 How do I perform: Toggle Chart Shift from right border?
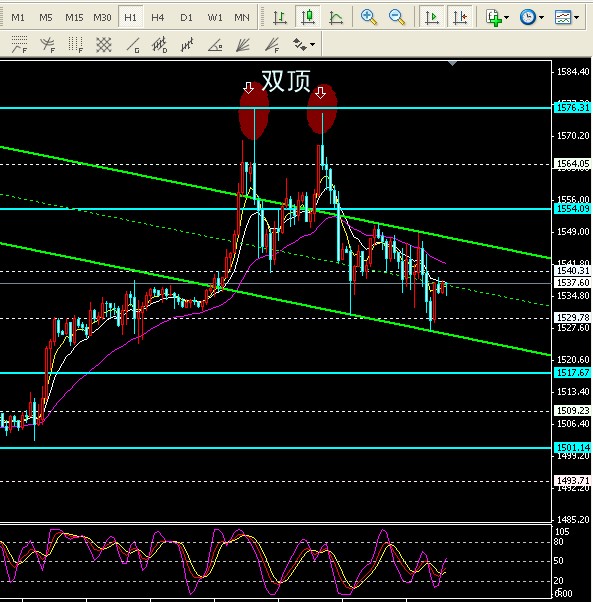459,17
